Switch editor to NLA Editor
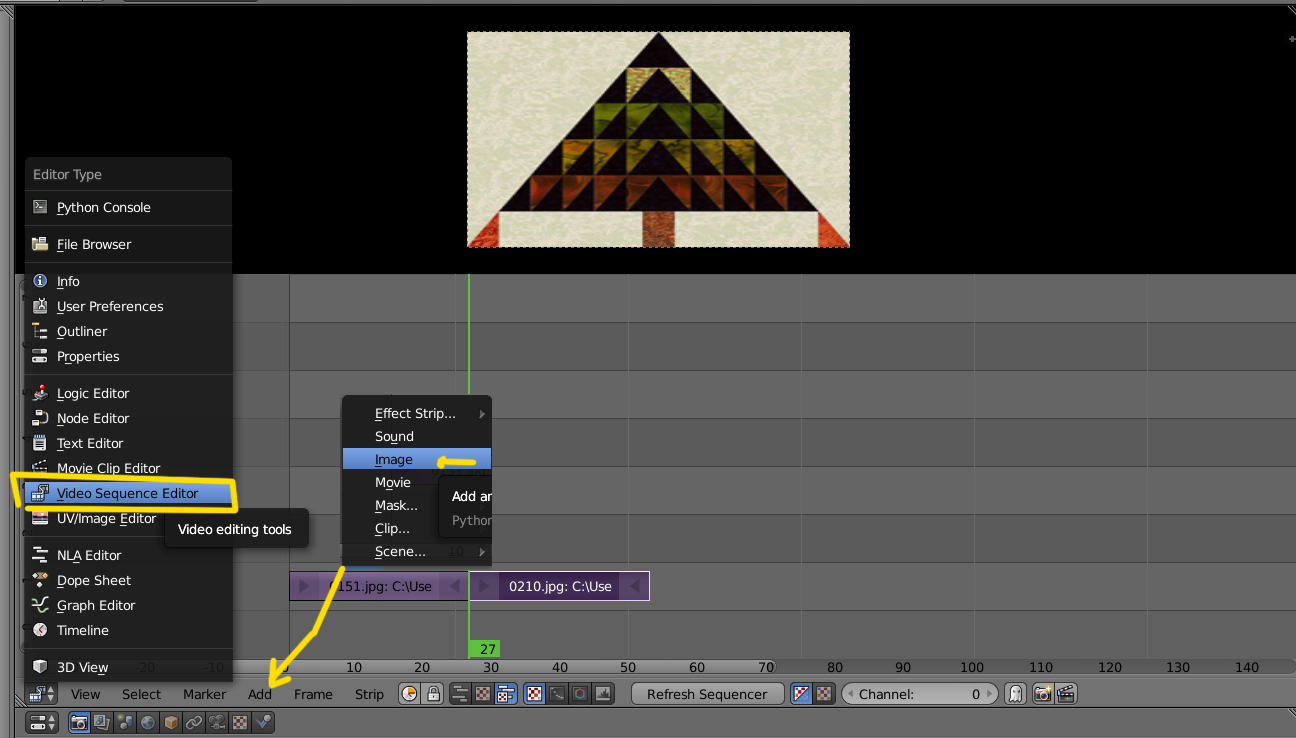Viewport: 1296px width, 738px height. pyautogui.click(x=128, y=555)
